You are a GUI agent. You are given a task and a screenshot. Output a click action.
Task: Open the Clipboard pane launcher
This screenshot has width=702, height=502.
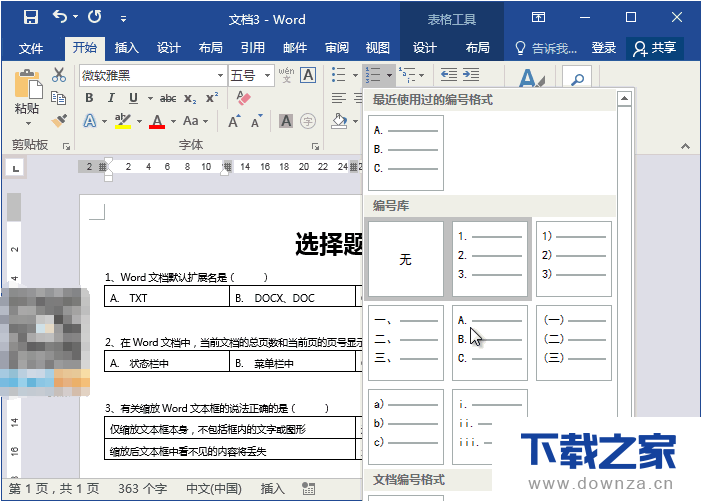point(67,146)
